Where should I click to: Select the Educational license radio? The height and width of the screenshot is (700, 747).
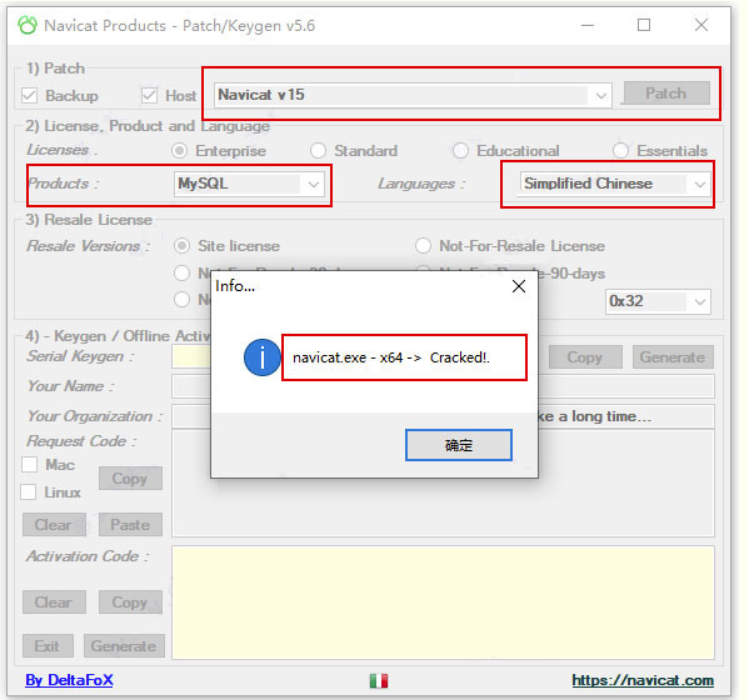pyautogui.click(x=460, y=151)
